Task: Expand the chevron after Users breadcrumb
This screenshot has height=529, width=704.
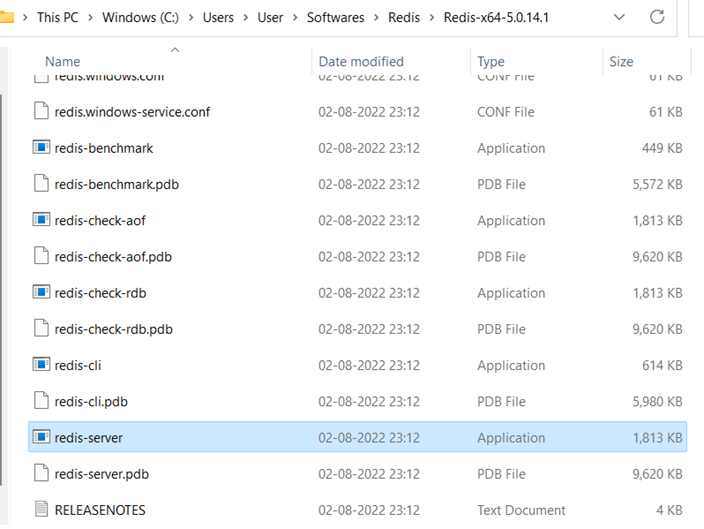Action: [246, 18]
